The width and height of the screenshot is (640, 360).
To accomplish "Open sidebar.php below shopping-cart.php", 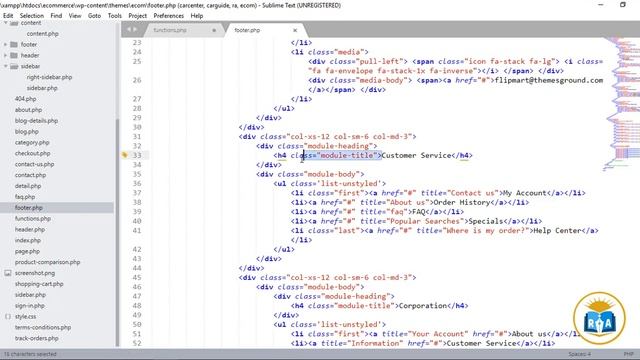I will click(30, 295).
